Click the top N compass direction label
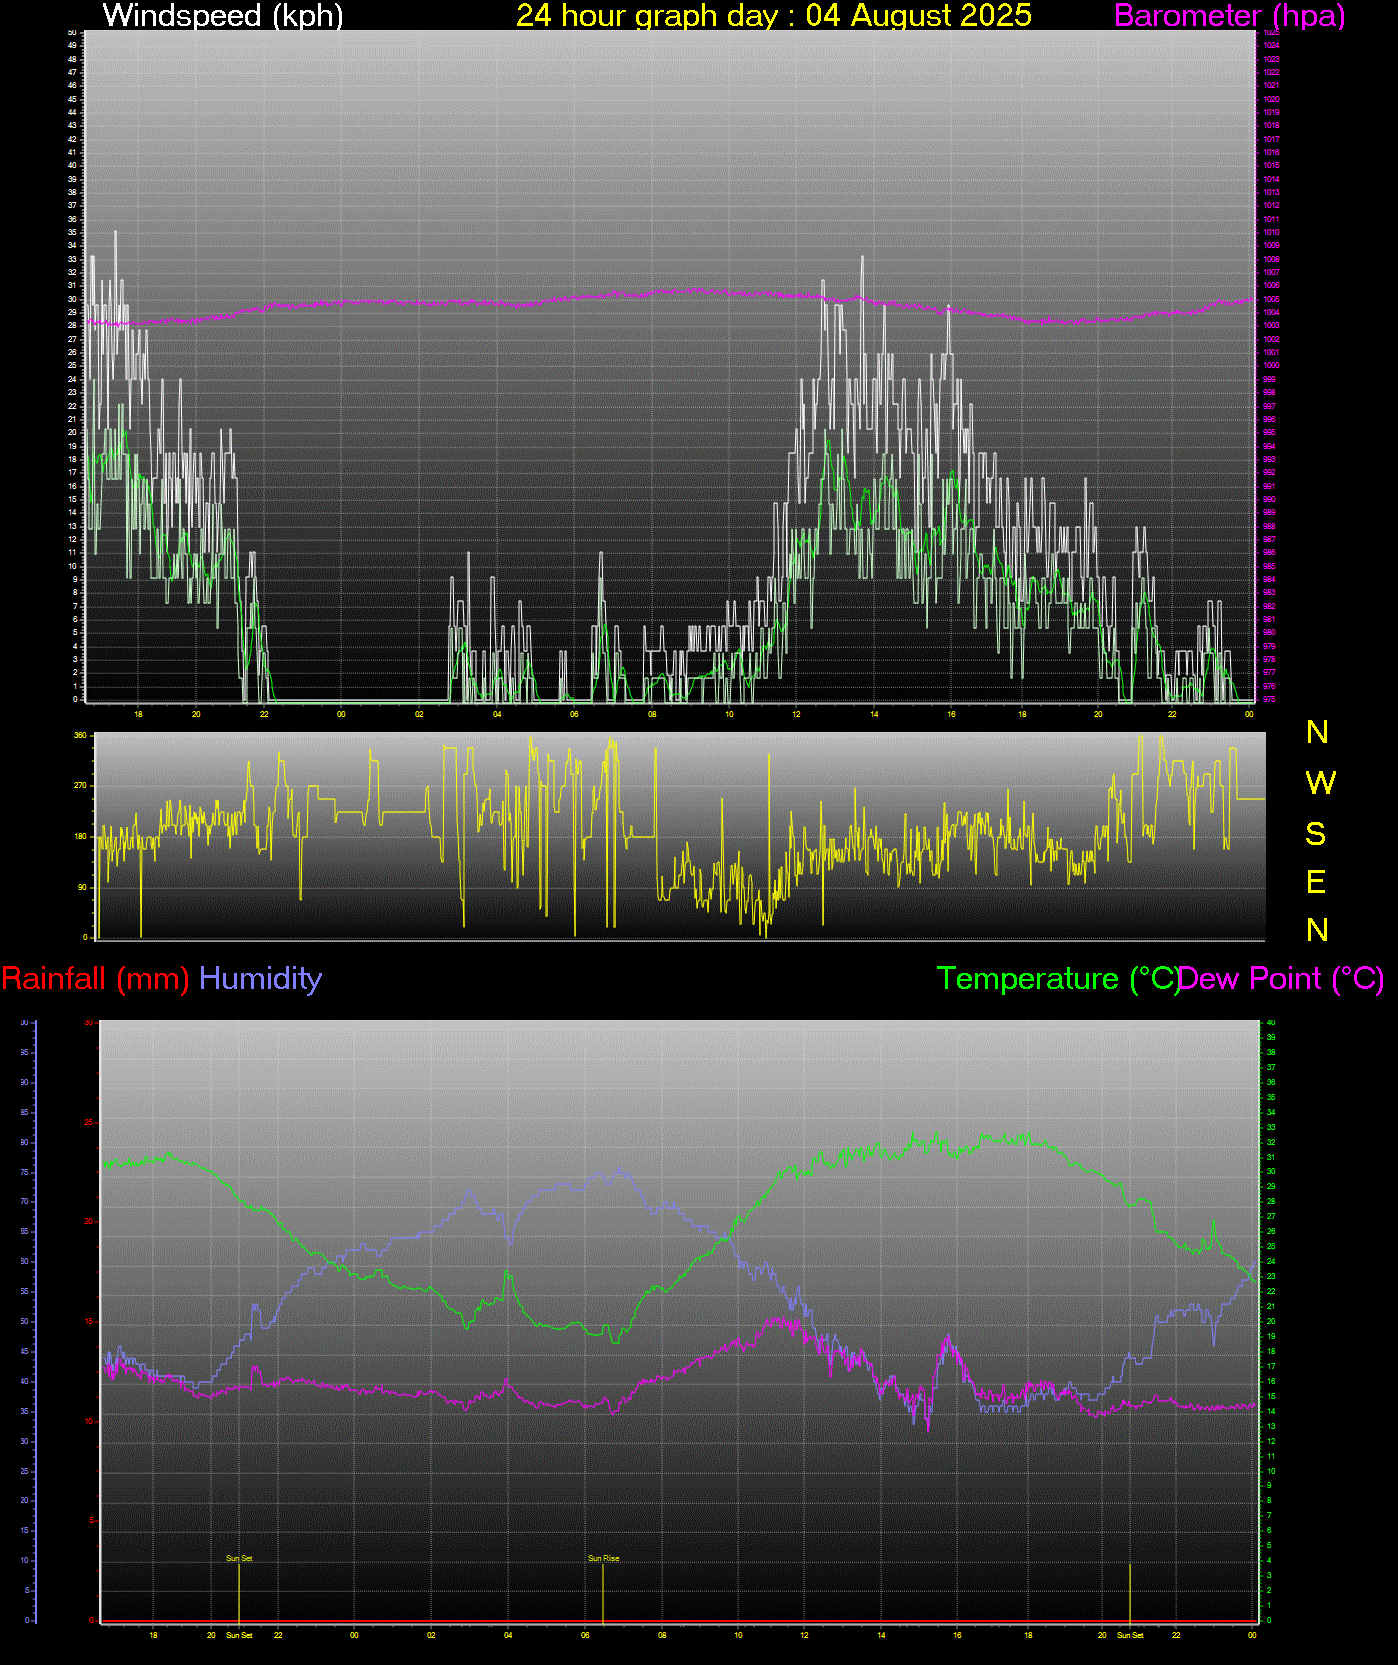 pos(1317,733)
